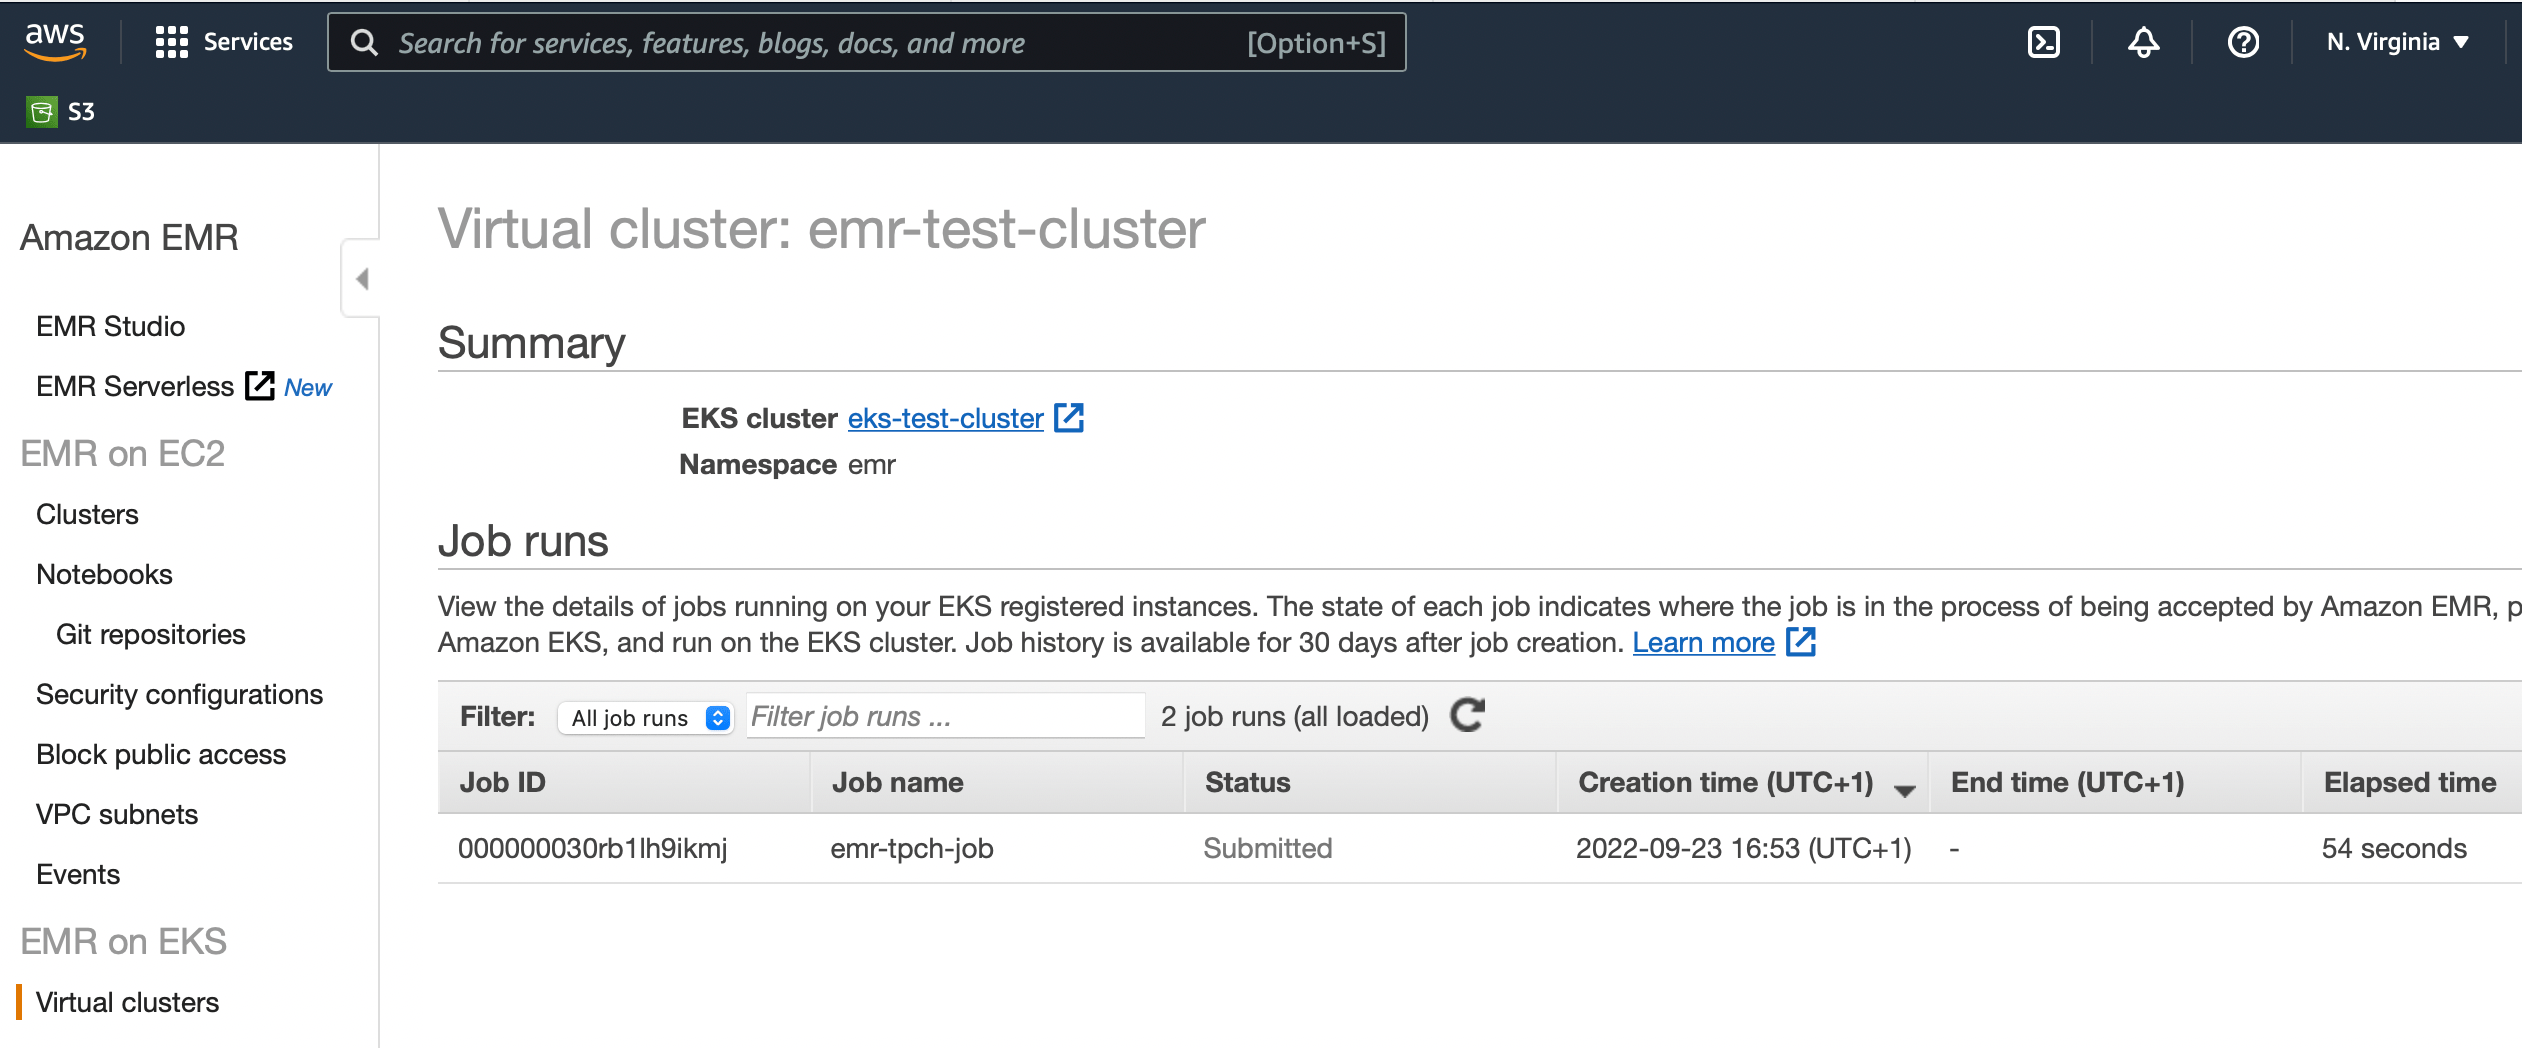Click creation time 2022-09-23 16:53 cell

coord(1743,848)
